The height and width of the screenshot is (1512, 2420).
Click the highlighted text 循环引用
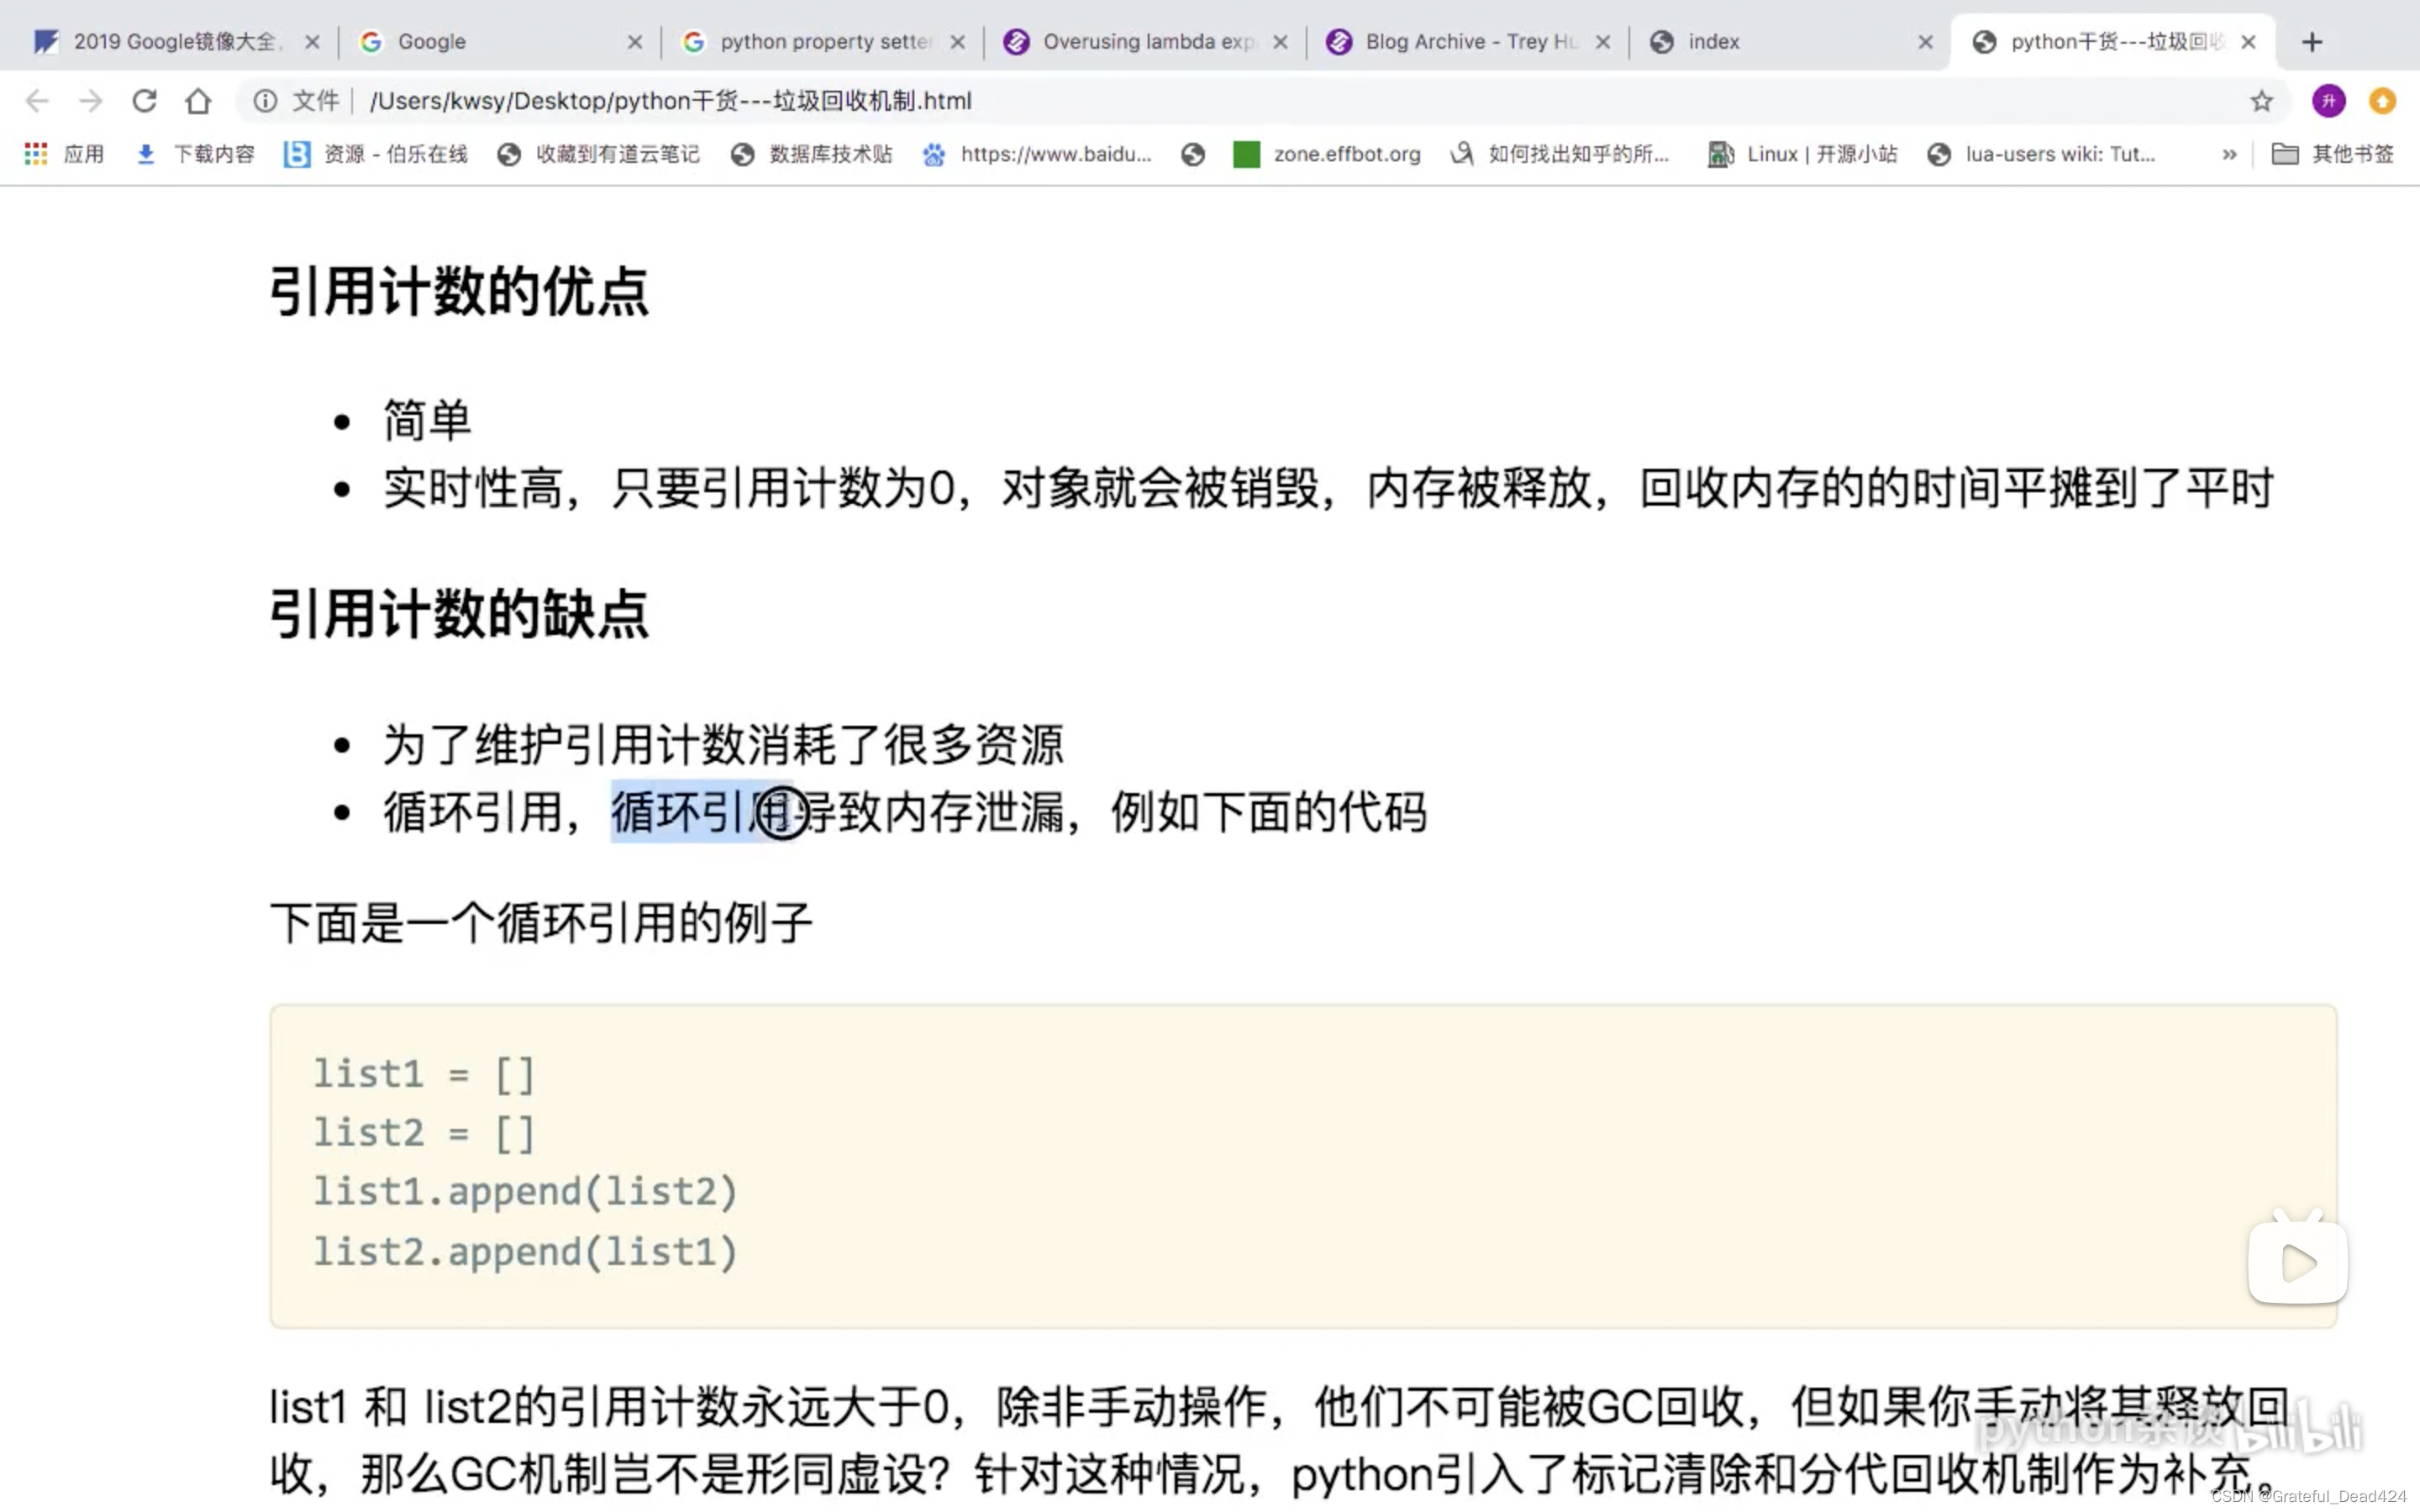[701, 812]
